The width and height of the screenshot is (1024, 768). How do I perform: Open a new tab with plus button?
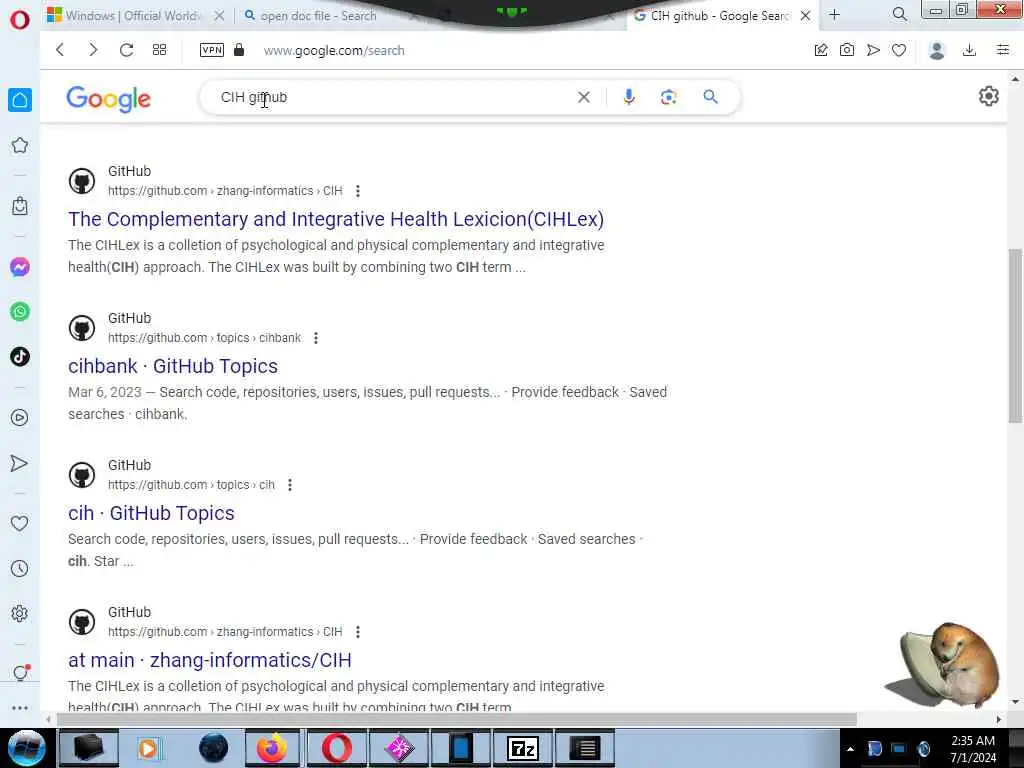pos(835,15)
